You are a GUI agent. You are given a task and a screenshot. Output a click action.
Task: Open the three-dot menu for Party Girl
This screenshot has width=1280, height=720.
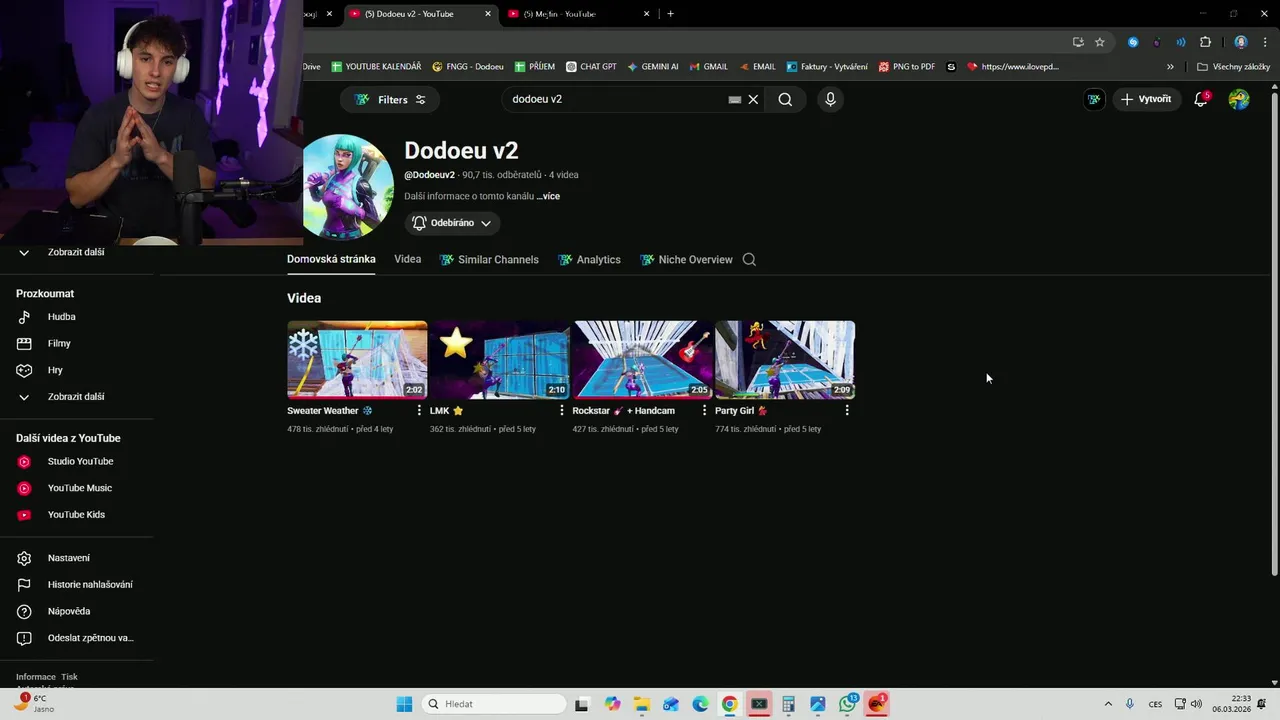(x=847, y=410)
